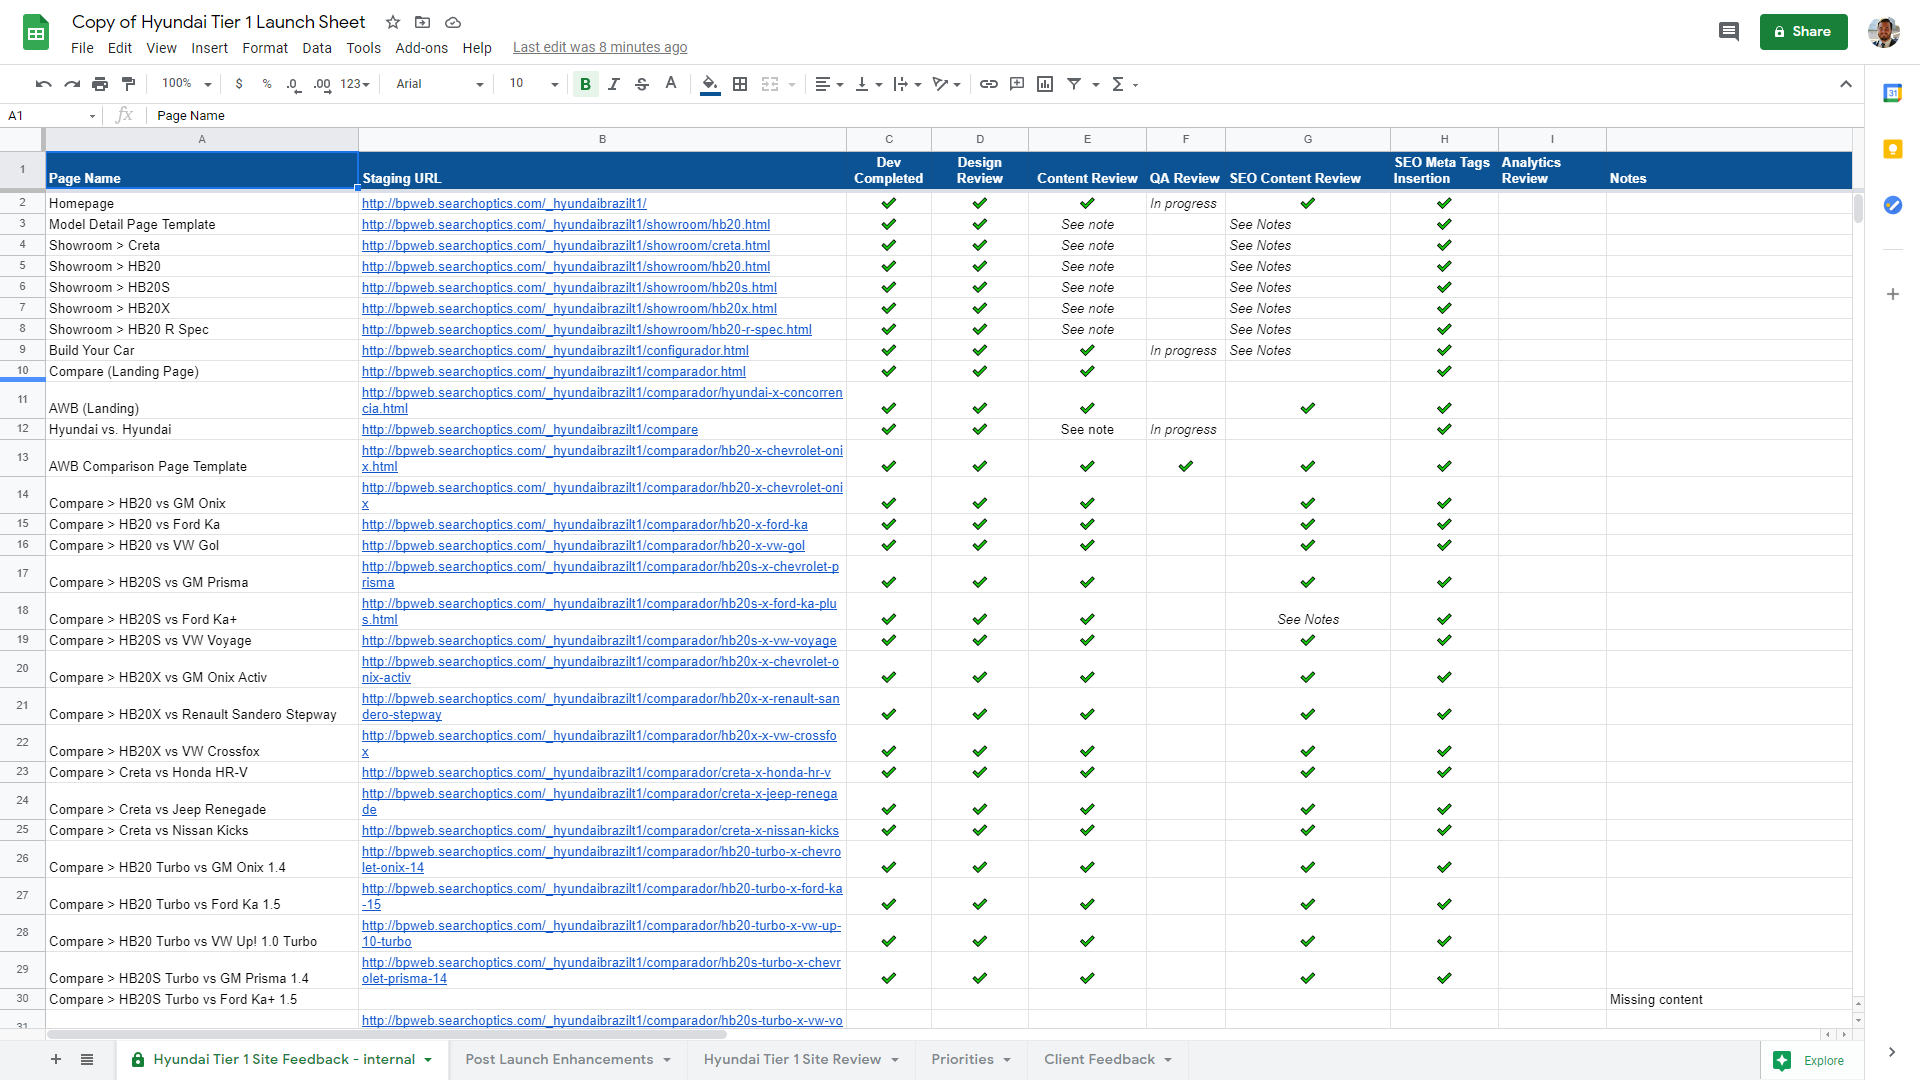Open cell borders tool
Image resolution: width=1920 pixels, height=1080 pixels.
click(x=740, y=84)
